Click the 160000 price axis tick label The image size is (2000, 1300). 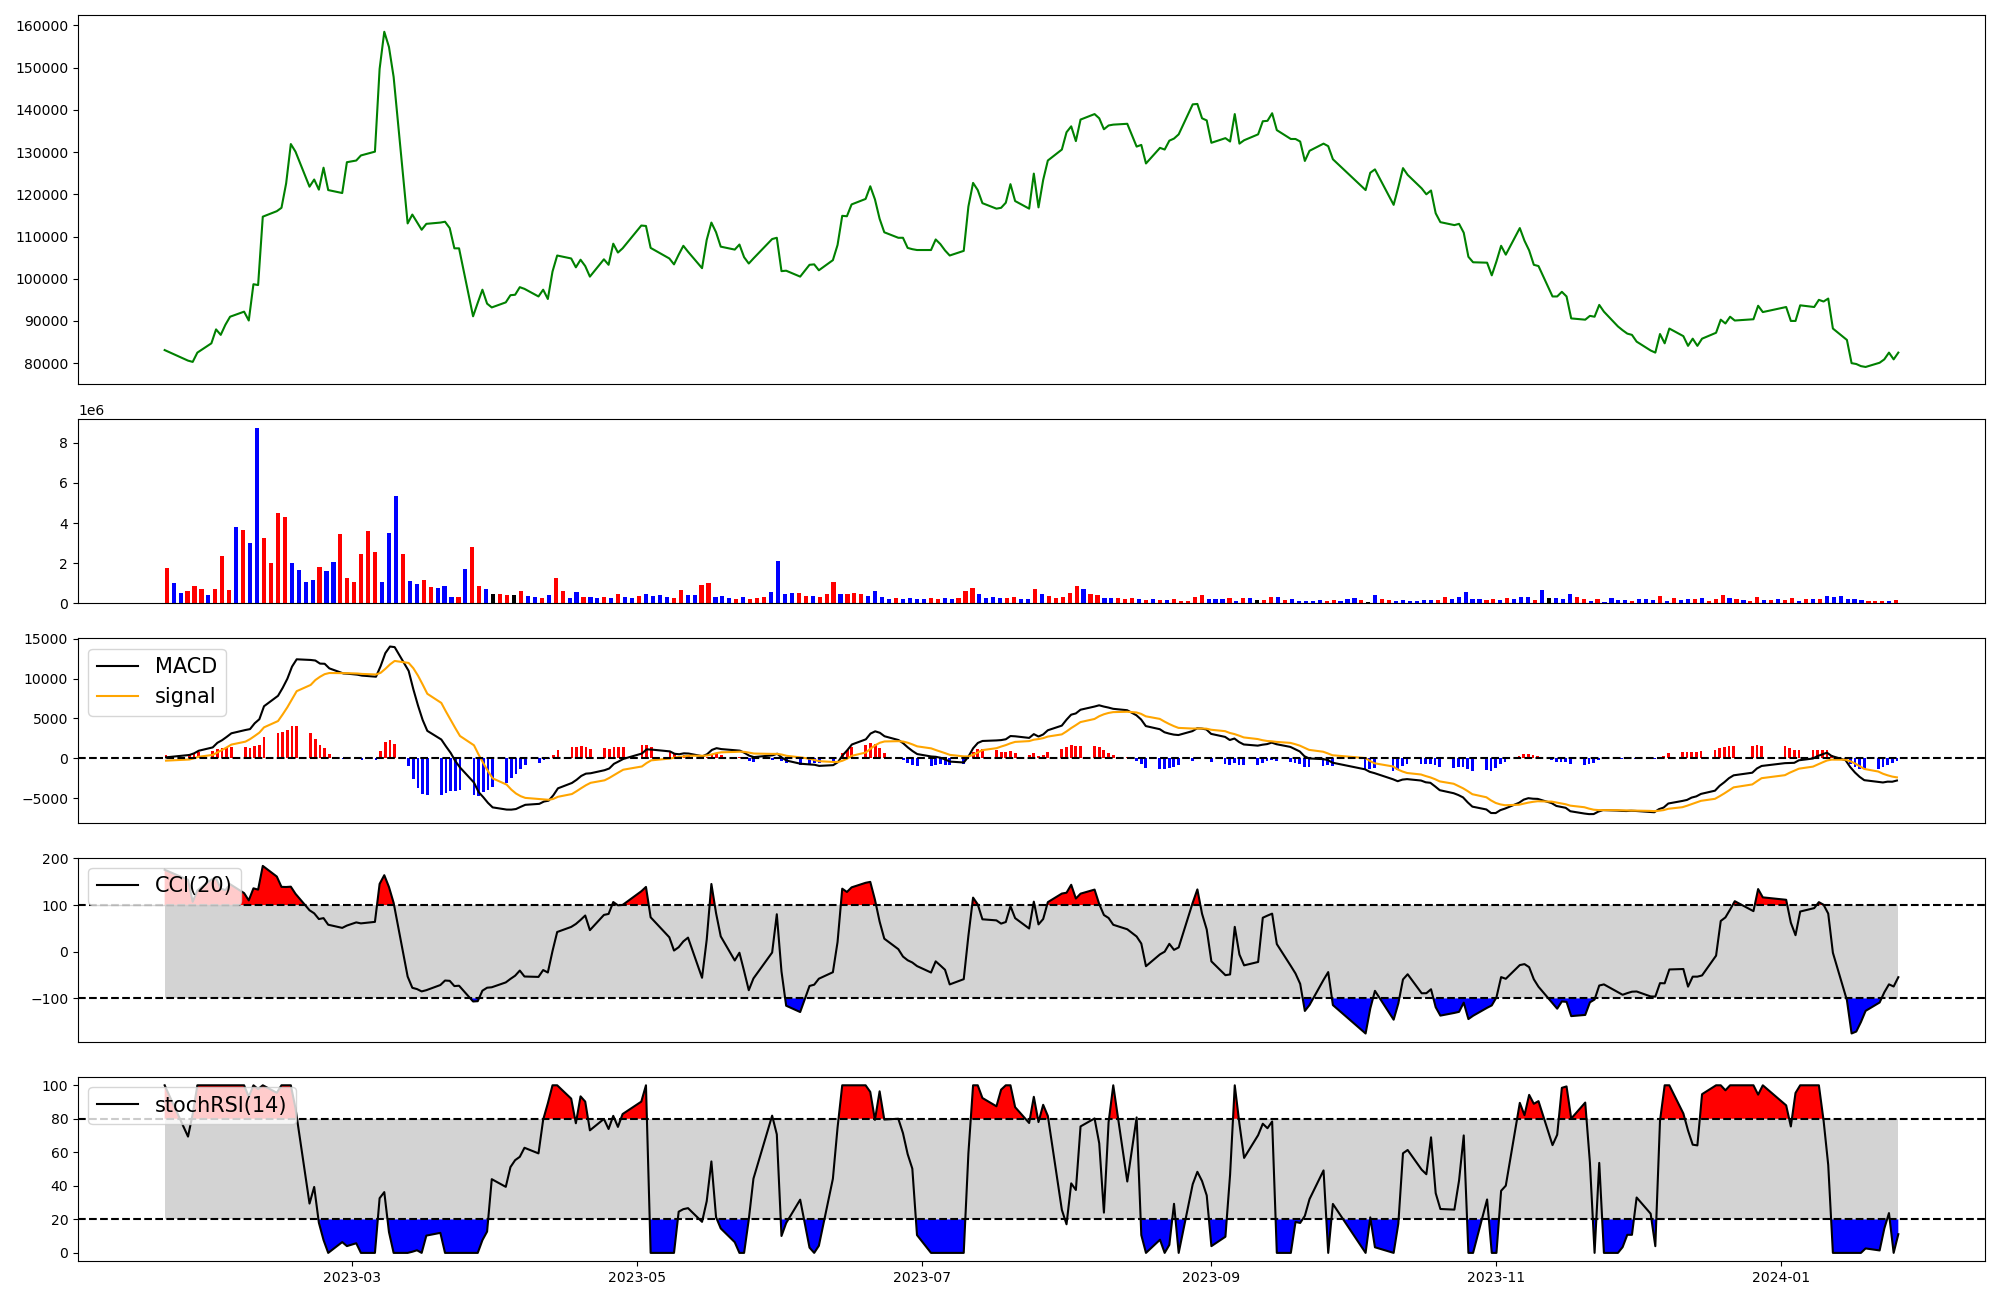42,26
